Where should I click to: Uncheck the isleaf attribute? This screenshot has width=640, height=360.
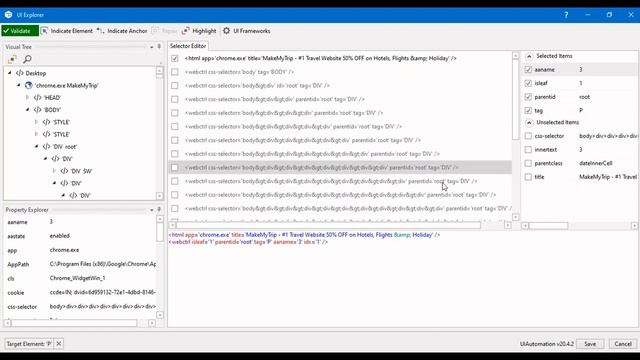pyautogui.click(x=528, y=83)
